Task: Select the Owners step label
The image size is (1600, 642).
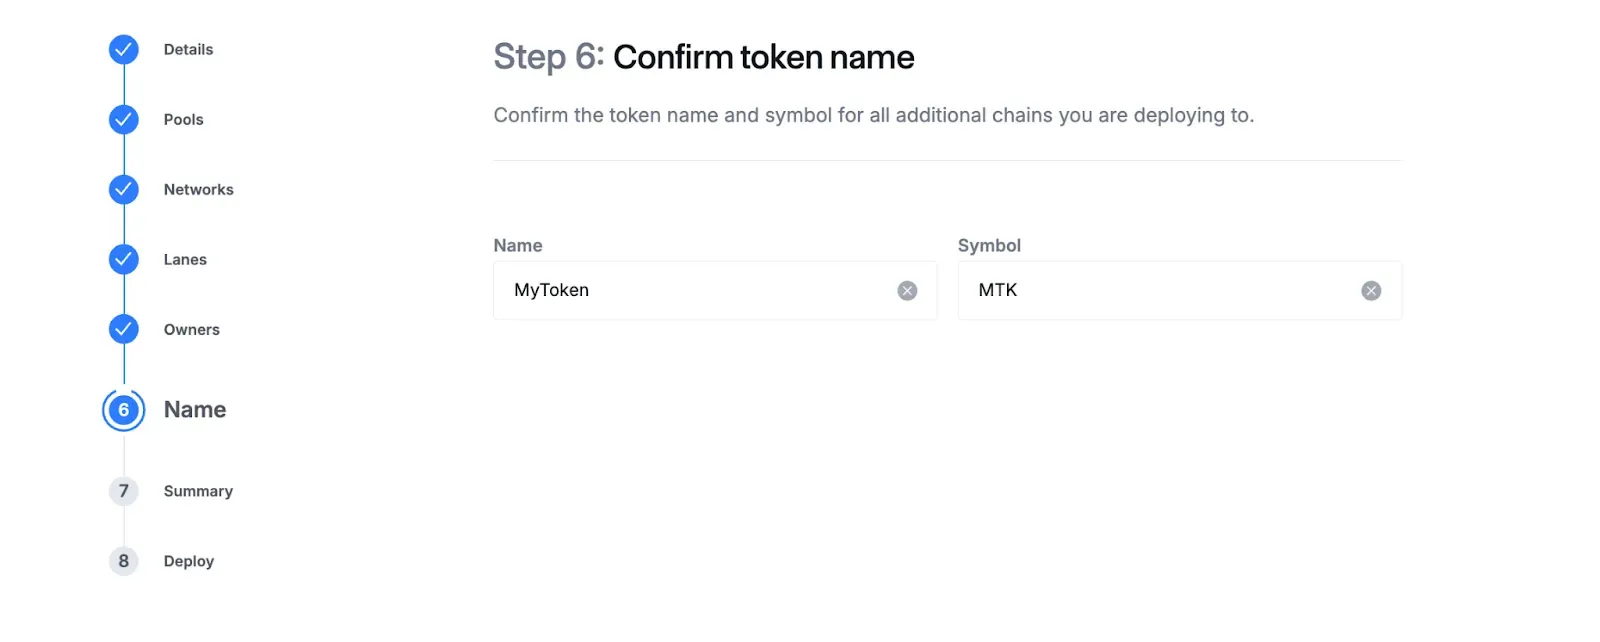Action: point(191,329)
